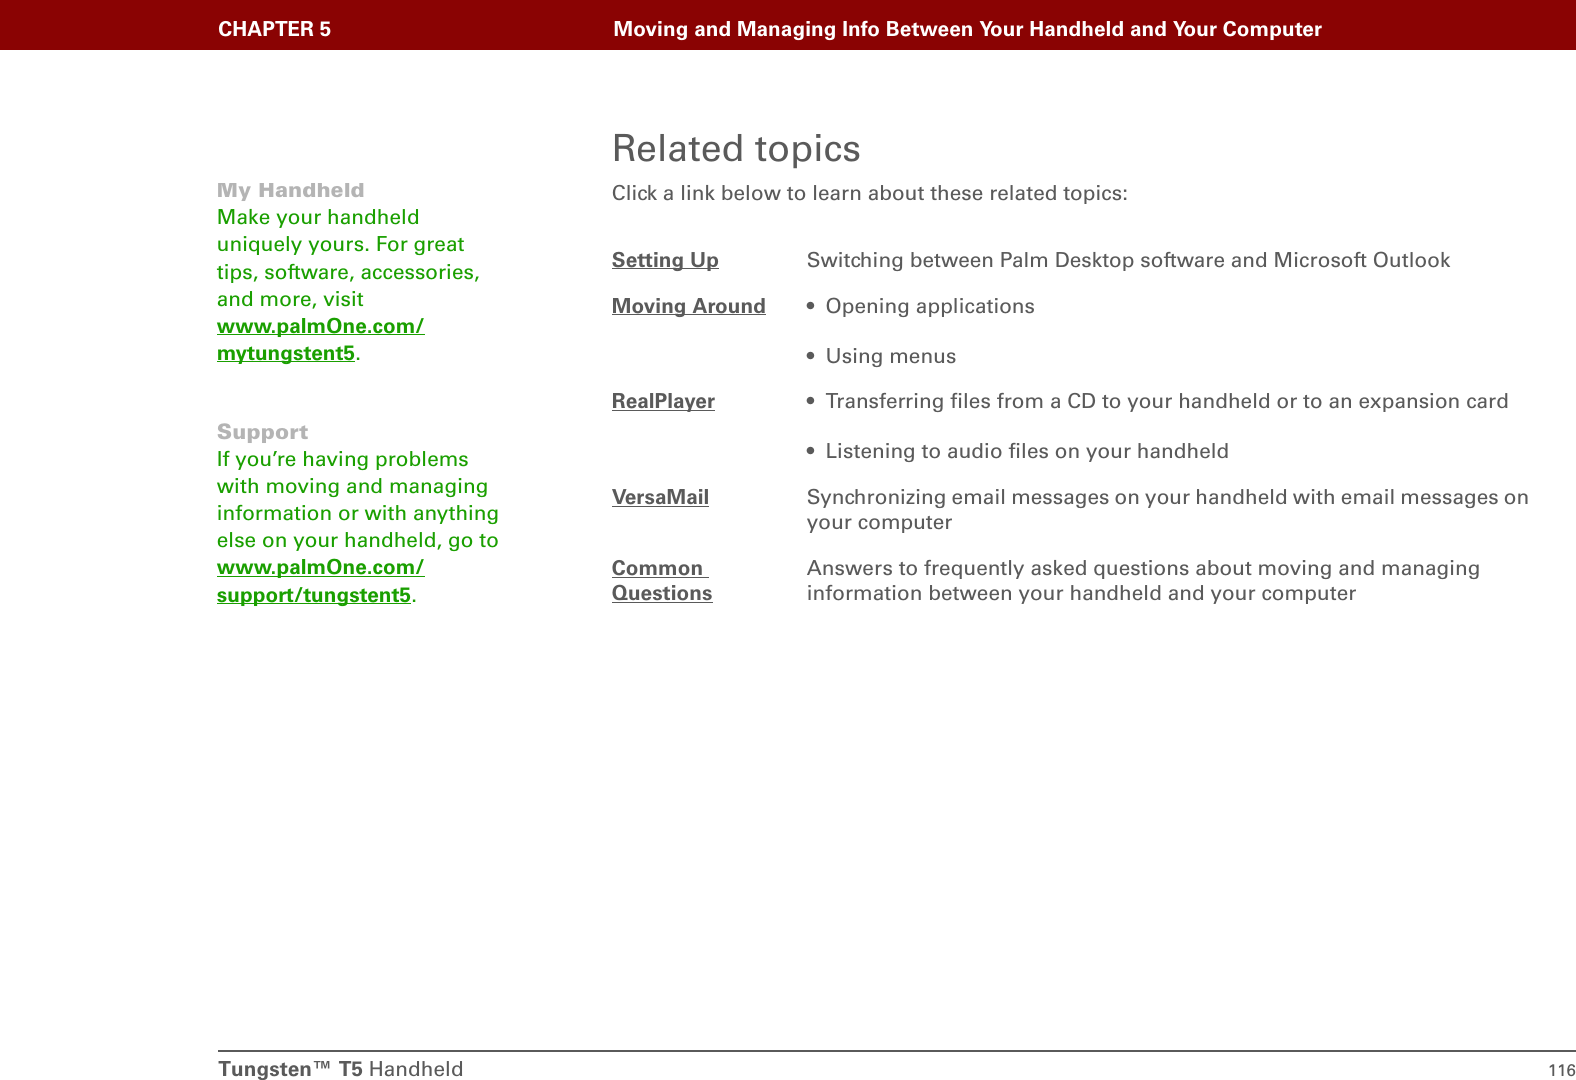Image resolution: width=1576 pixels, height=1080 pixels.
Task: Follow the Moving Around link
Action: tap(689, 306)
